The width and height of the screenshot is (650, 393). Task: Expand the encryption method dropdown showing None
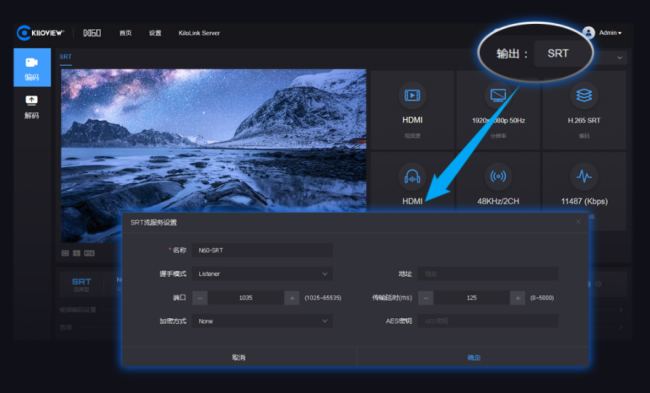pyautogui.click(x=262, y=321)
